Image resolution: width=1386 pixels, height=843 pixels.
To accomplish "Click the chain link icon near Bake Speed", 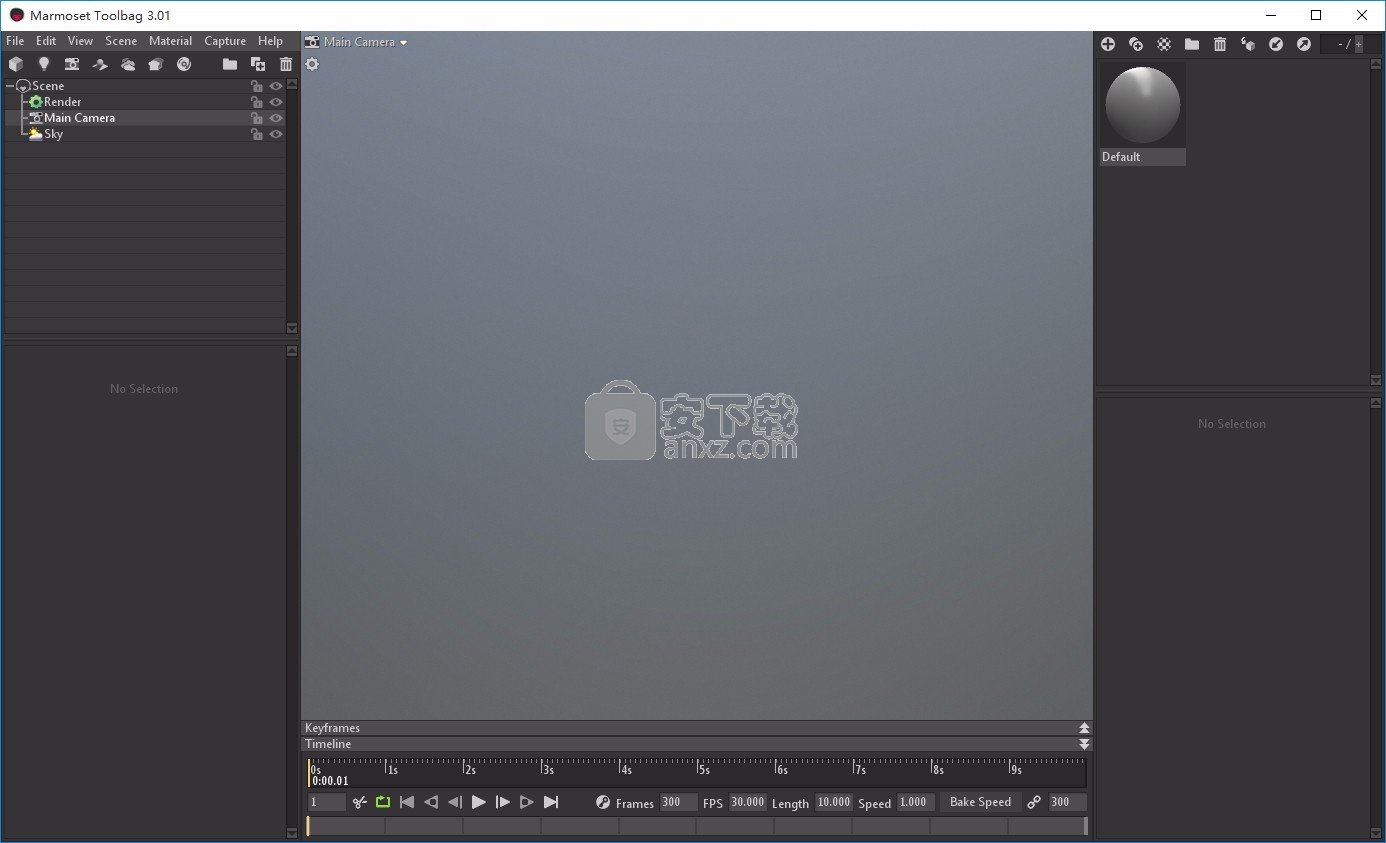I will (x=1034, y=802).
